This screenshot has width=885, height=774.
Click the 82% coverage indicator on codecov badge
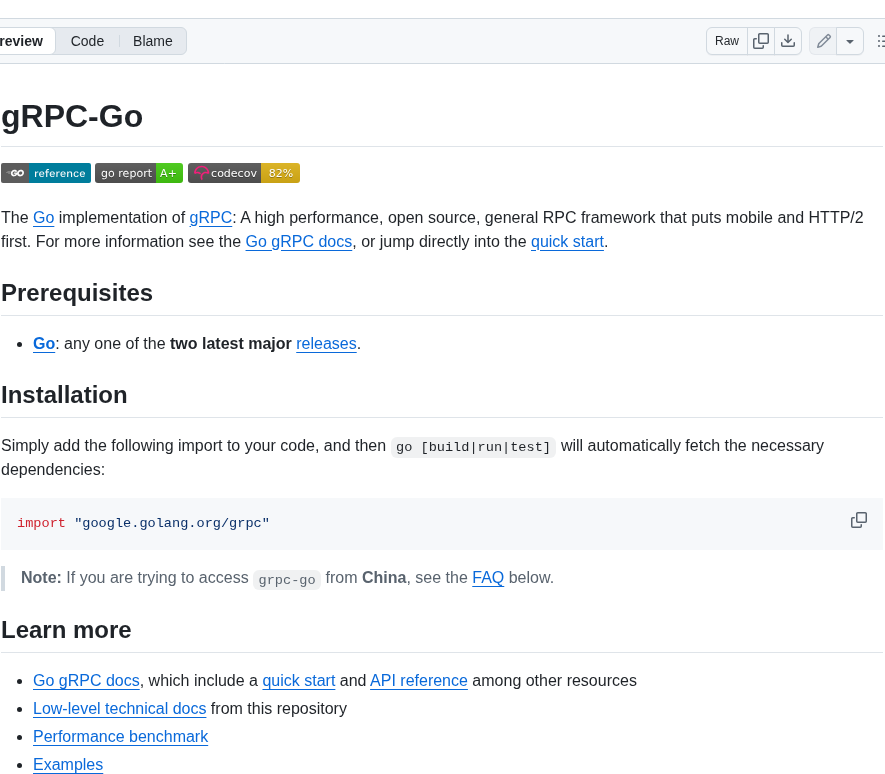coord(279,172)
